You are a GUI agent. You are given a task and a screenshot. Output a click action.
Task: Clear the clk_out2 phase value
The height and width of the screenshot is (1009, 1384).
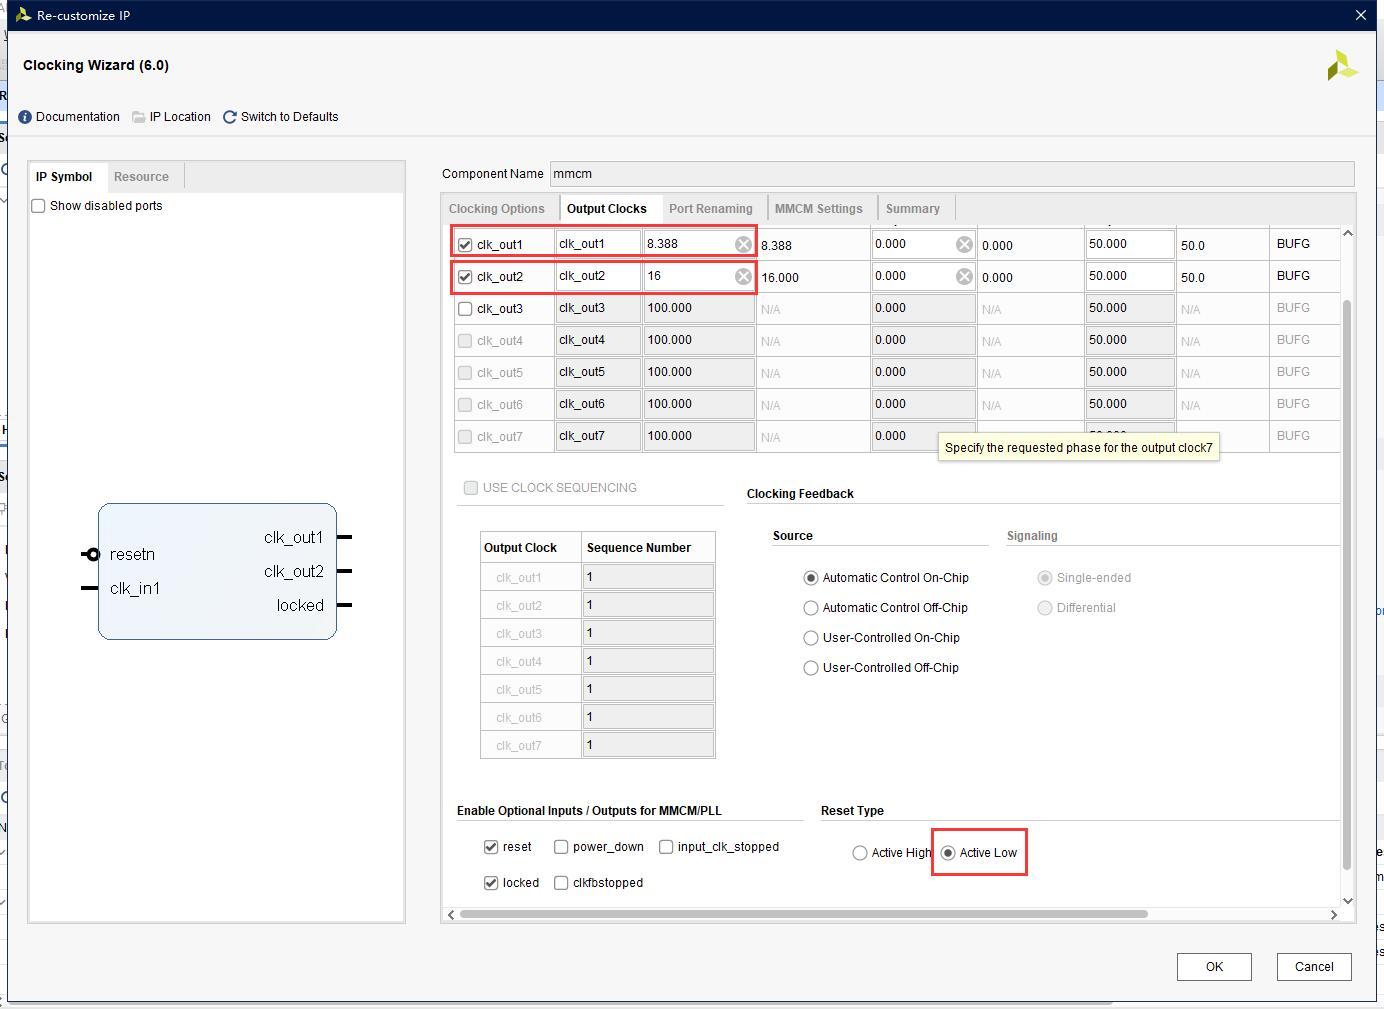click(964, 276)
